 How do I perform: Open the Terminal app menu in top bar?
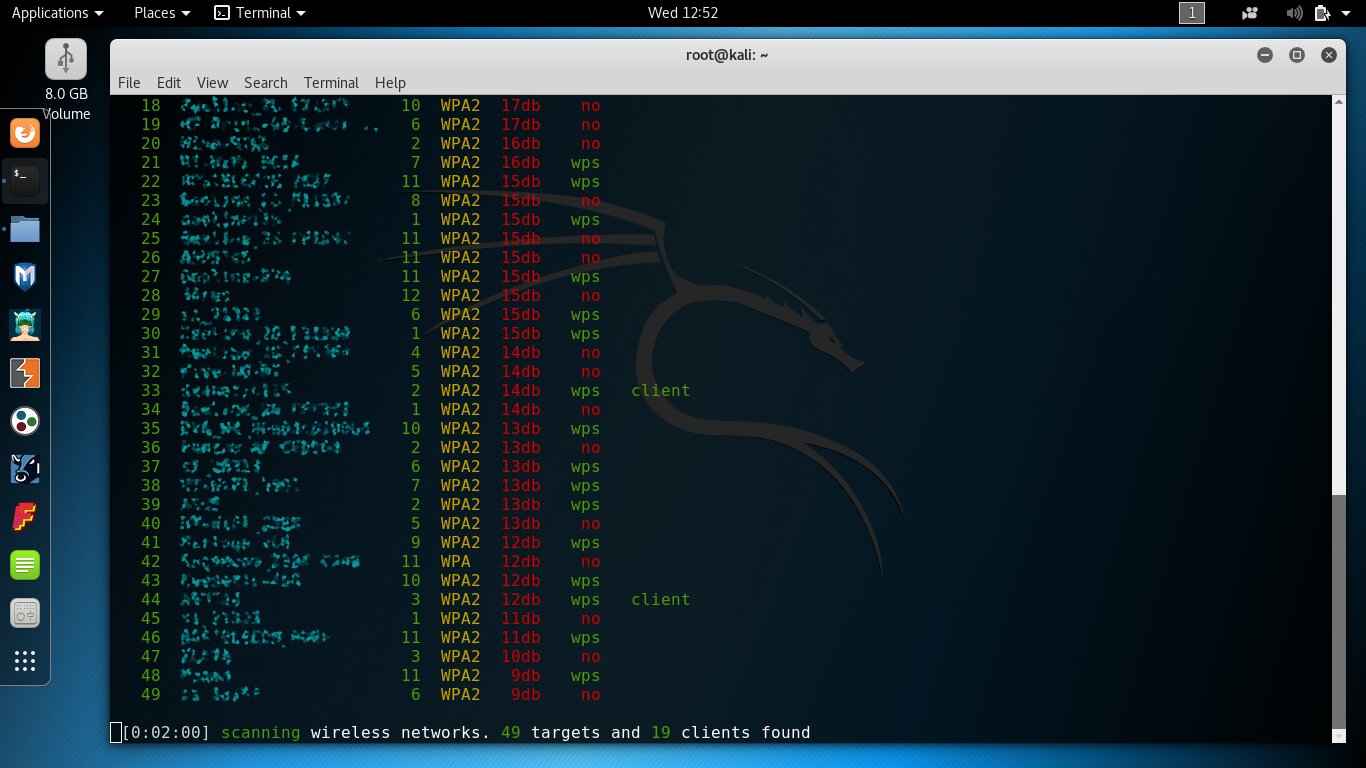coord(261,13)
